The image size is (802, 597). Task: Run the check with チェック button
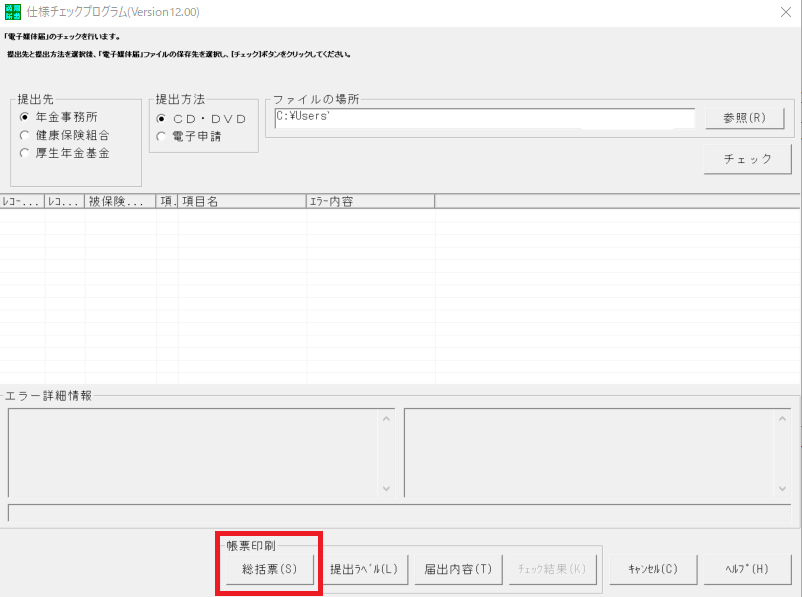pos(748,159)
